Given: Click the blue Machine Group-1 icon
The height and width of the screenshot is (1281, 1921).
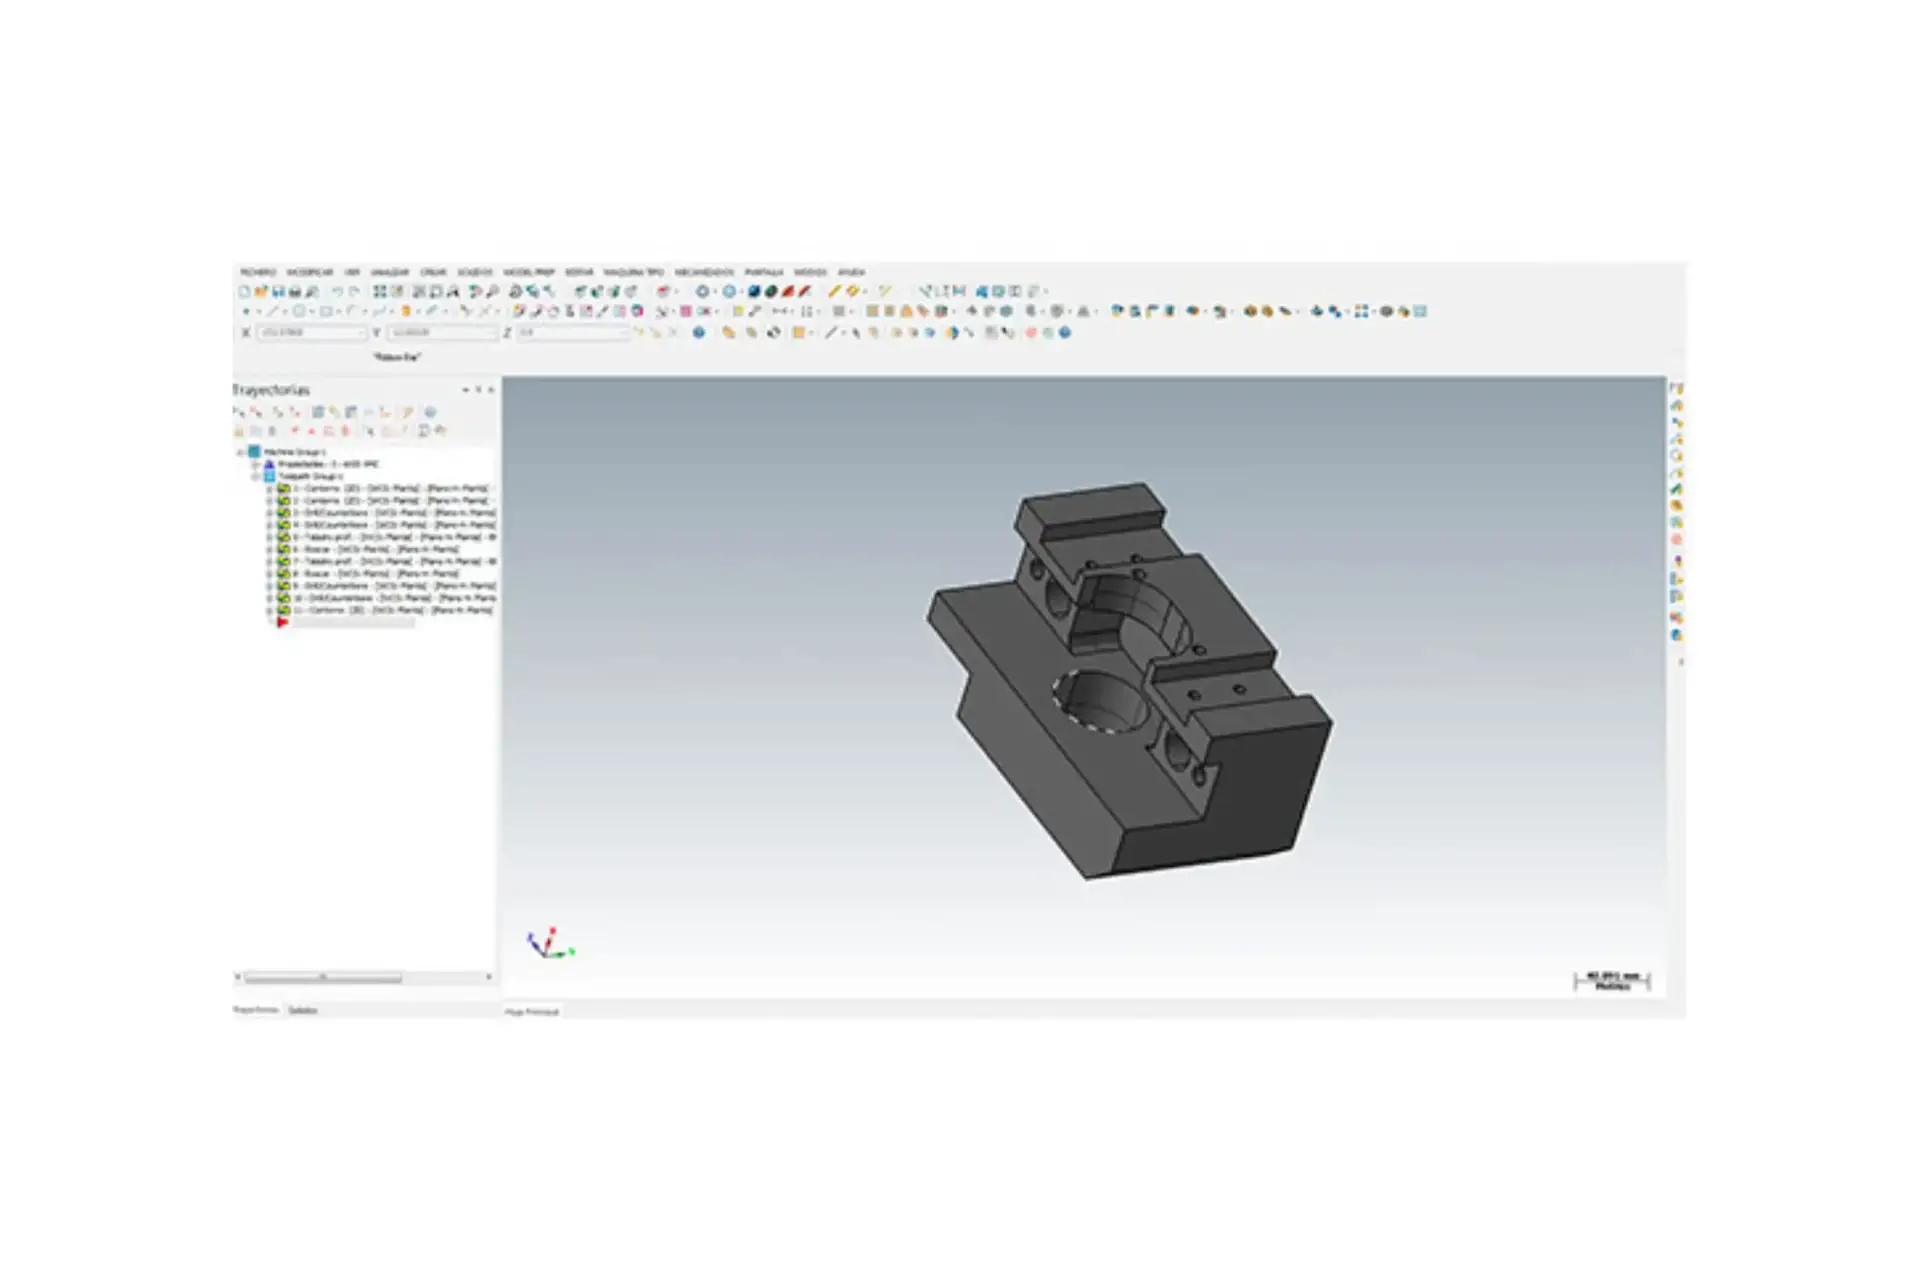Looking at the screenshot, I should click(x=253, y=452).
